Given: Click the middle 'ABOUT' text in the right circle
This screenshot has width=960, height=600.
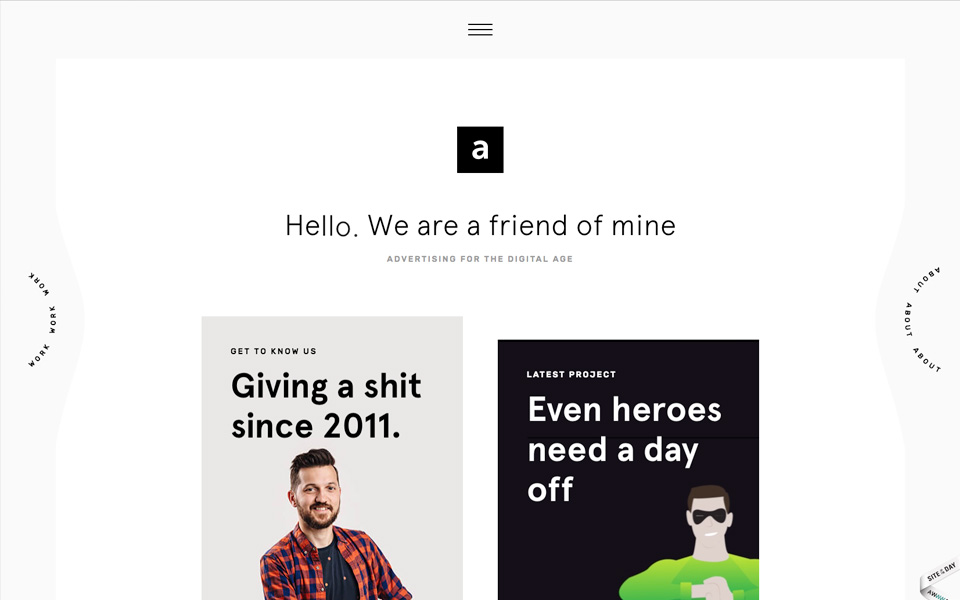Looking at the screenshot, I should click(909, 320).
